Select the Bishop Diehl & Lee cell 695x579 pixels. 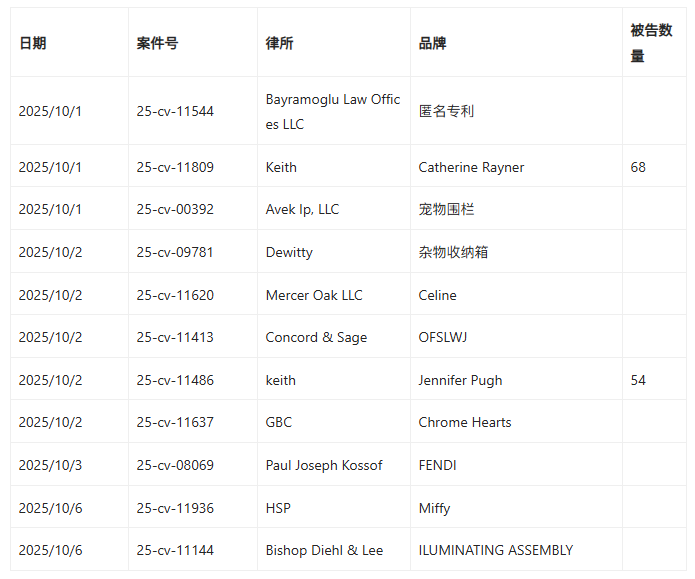point(324,550)
